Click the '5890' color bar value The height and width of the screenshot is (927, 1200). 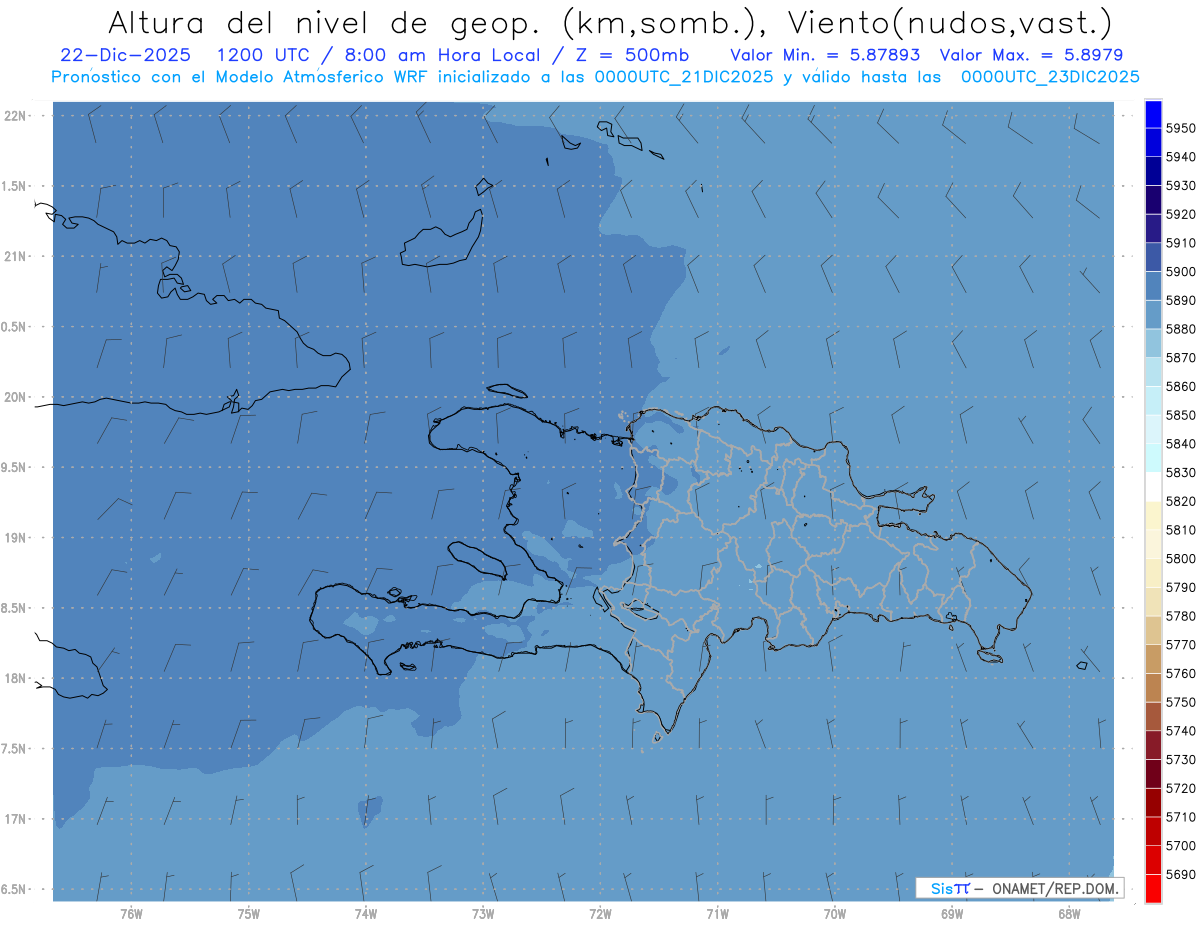1180,300
